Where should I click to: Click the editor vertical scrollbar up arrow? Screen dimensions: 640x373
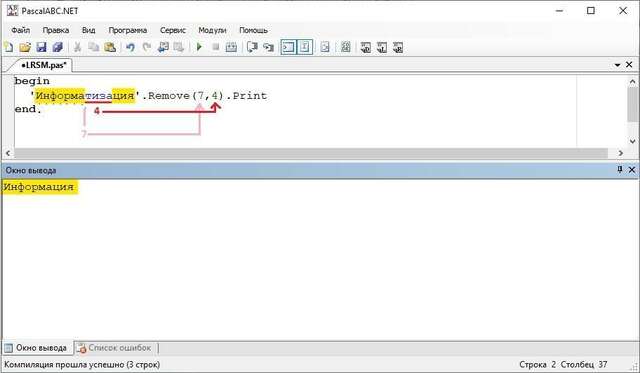coord(632,82)
